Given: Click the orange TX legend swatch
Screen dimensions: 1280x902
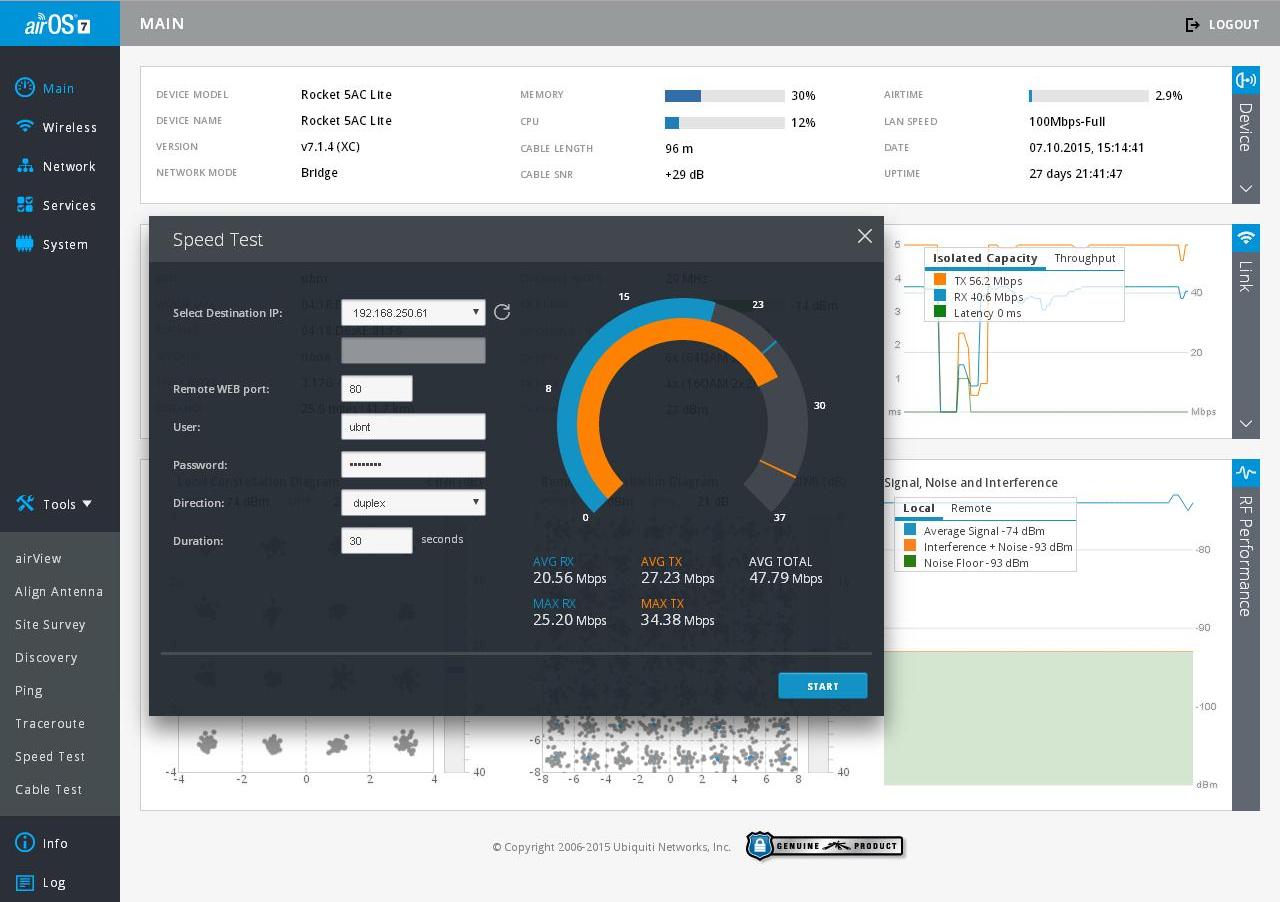Looking at the screenshot, I should tap(939, 280).
